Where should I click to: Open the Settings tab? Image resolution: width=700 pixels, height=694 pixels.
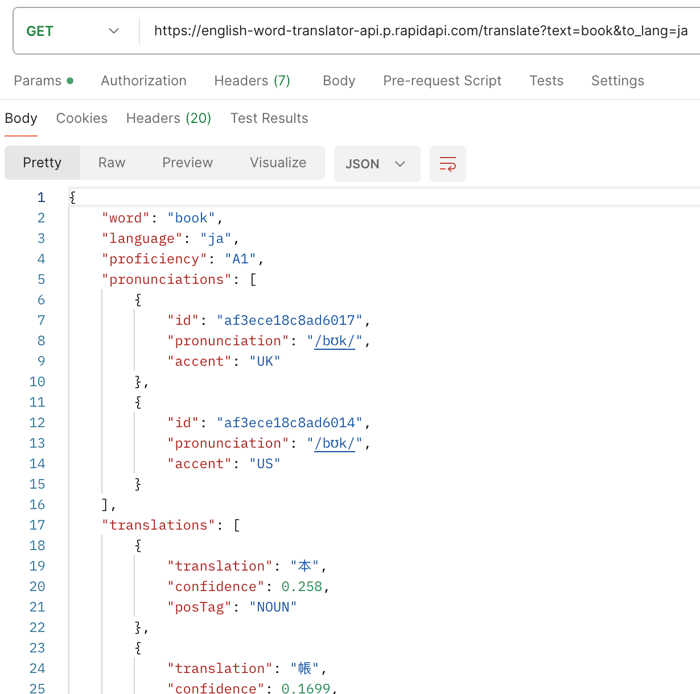click(617, 81)
